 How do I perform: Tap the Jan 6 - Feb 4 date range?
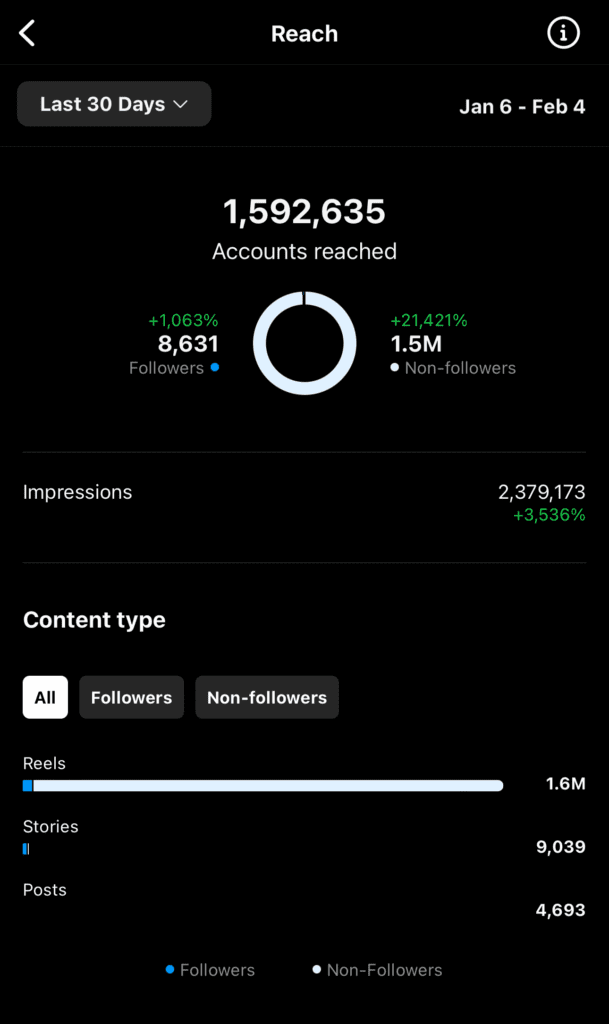pyautogui.click(x=522, y=106)
